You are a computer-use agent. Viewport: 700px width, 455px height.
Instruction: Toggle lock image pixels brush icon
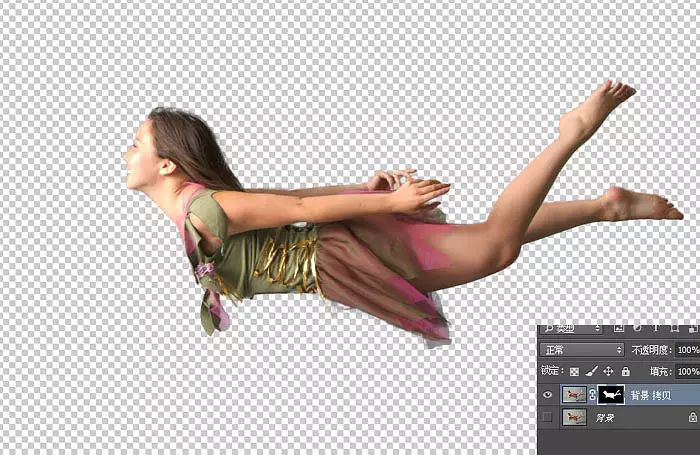coord(590,371)
